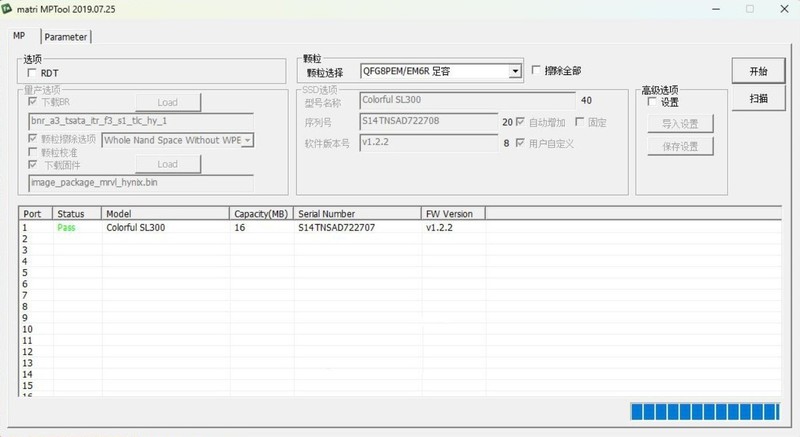800x437 pixels.
Task: Click the Colorful SL300 model cell in table
Action: tap(136, 227)
